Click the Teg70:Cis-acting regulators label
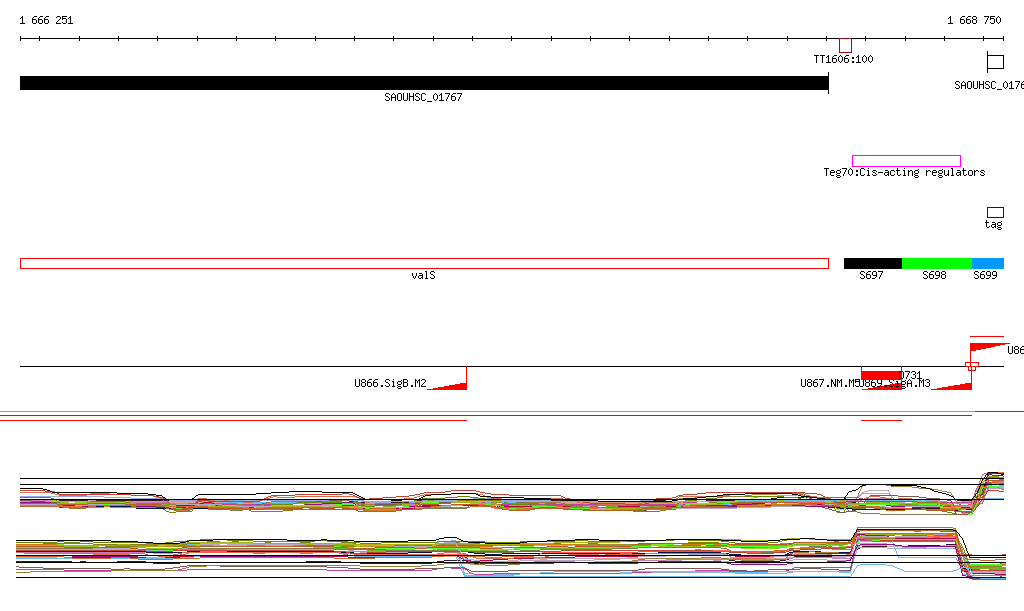Viewport: 1024px width, 611px height. (904, 172)
